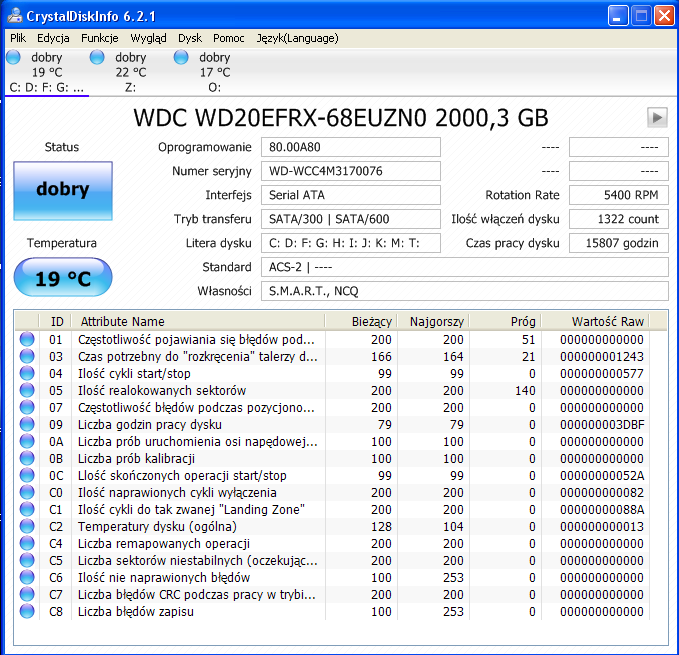This screenshot has width=679, height=655.
Task: Click status orb of attribute C7
Action: [27, 594]
